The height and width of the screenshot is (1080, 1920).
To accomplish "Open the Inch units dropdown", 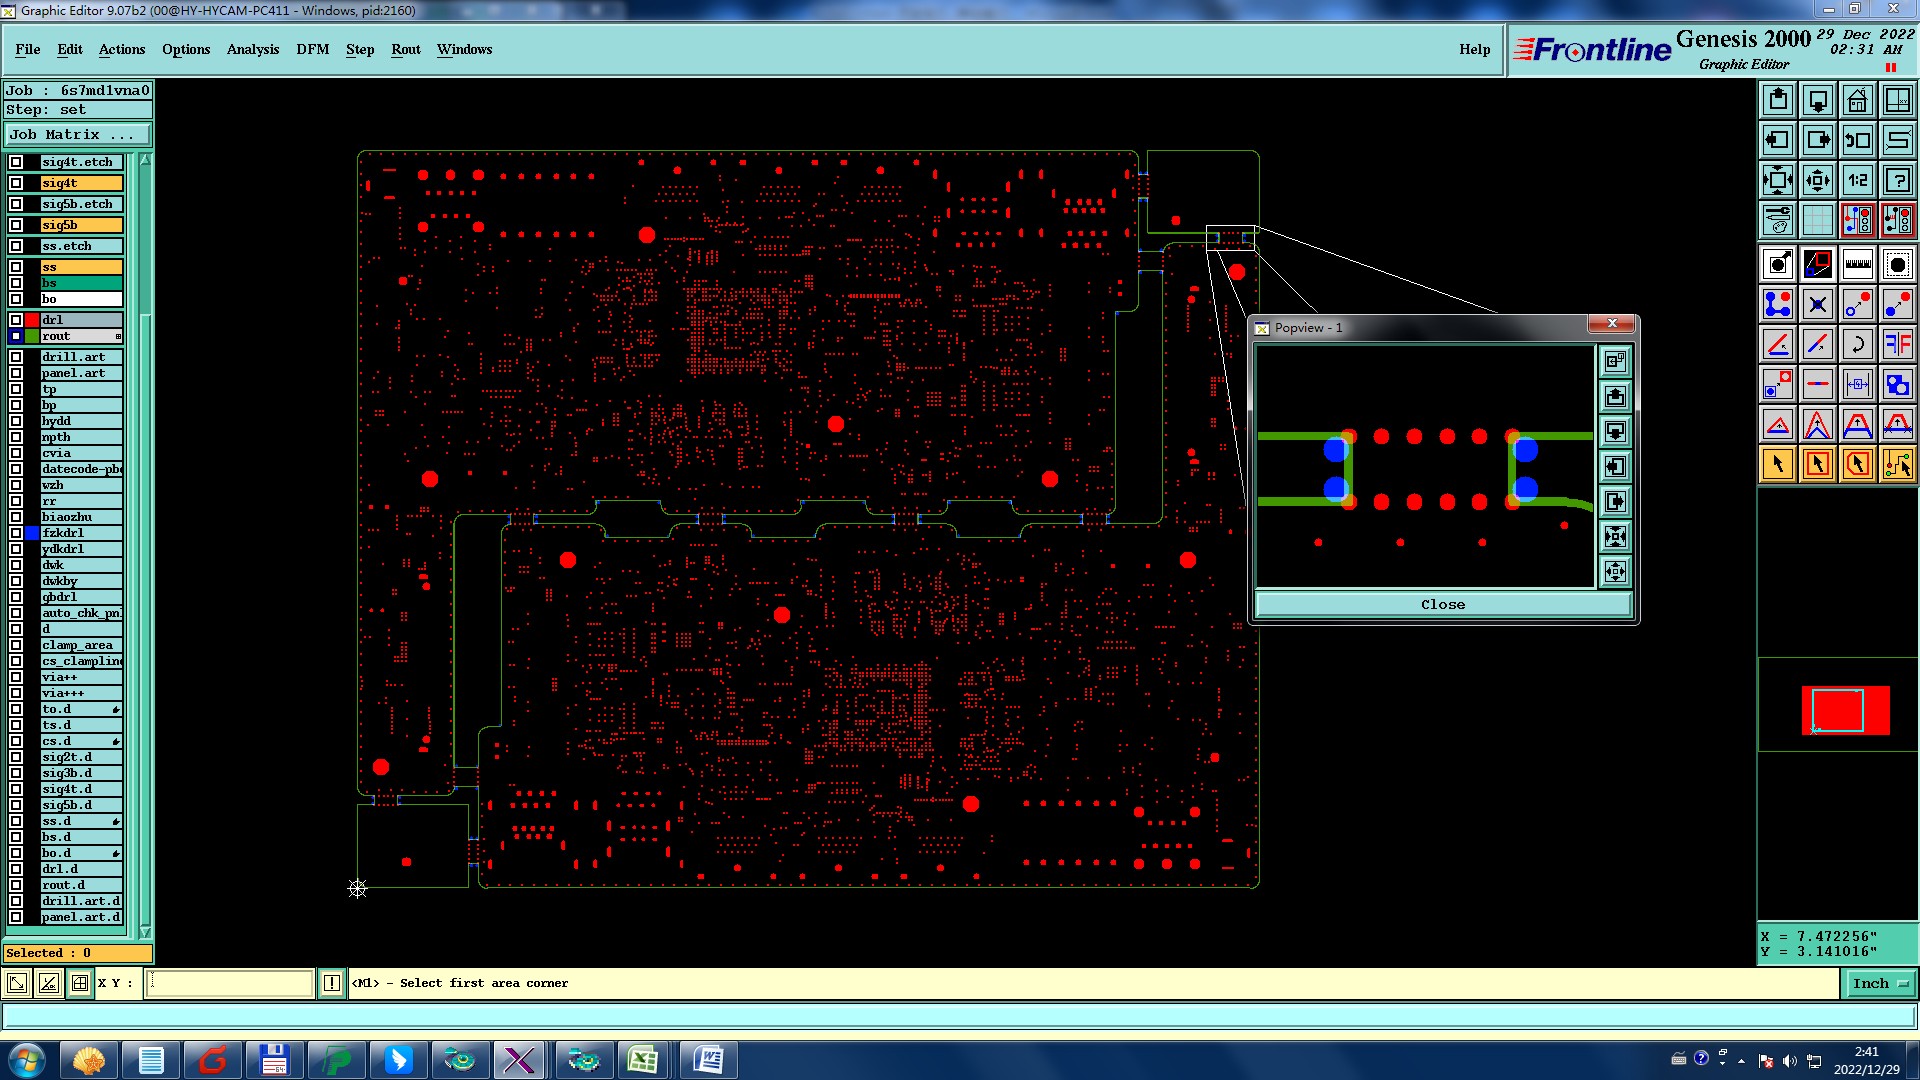I will pos(1879,984).
